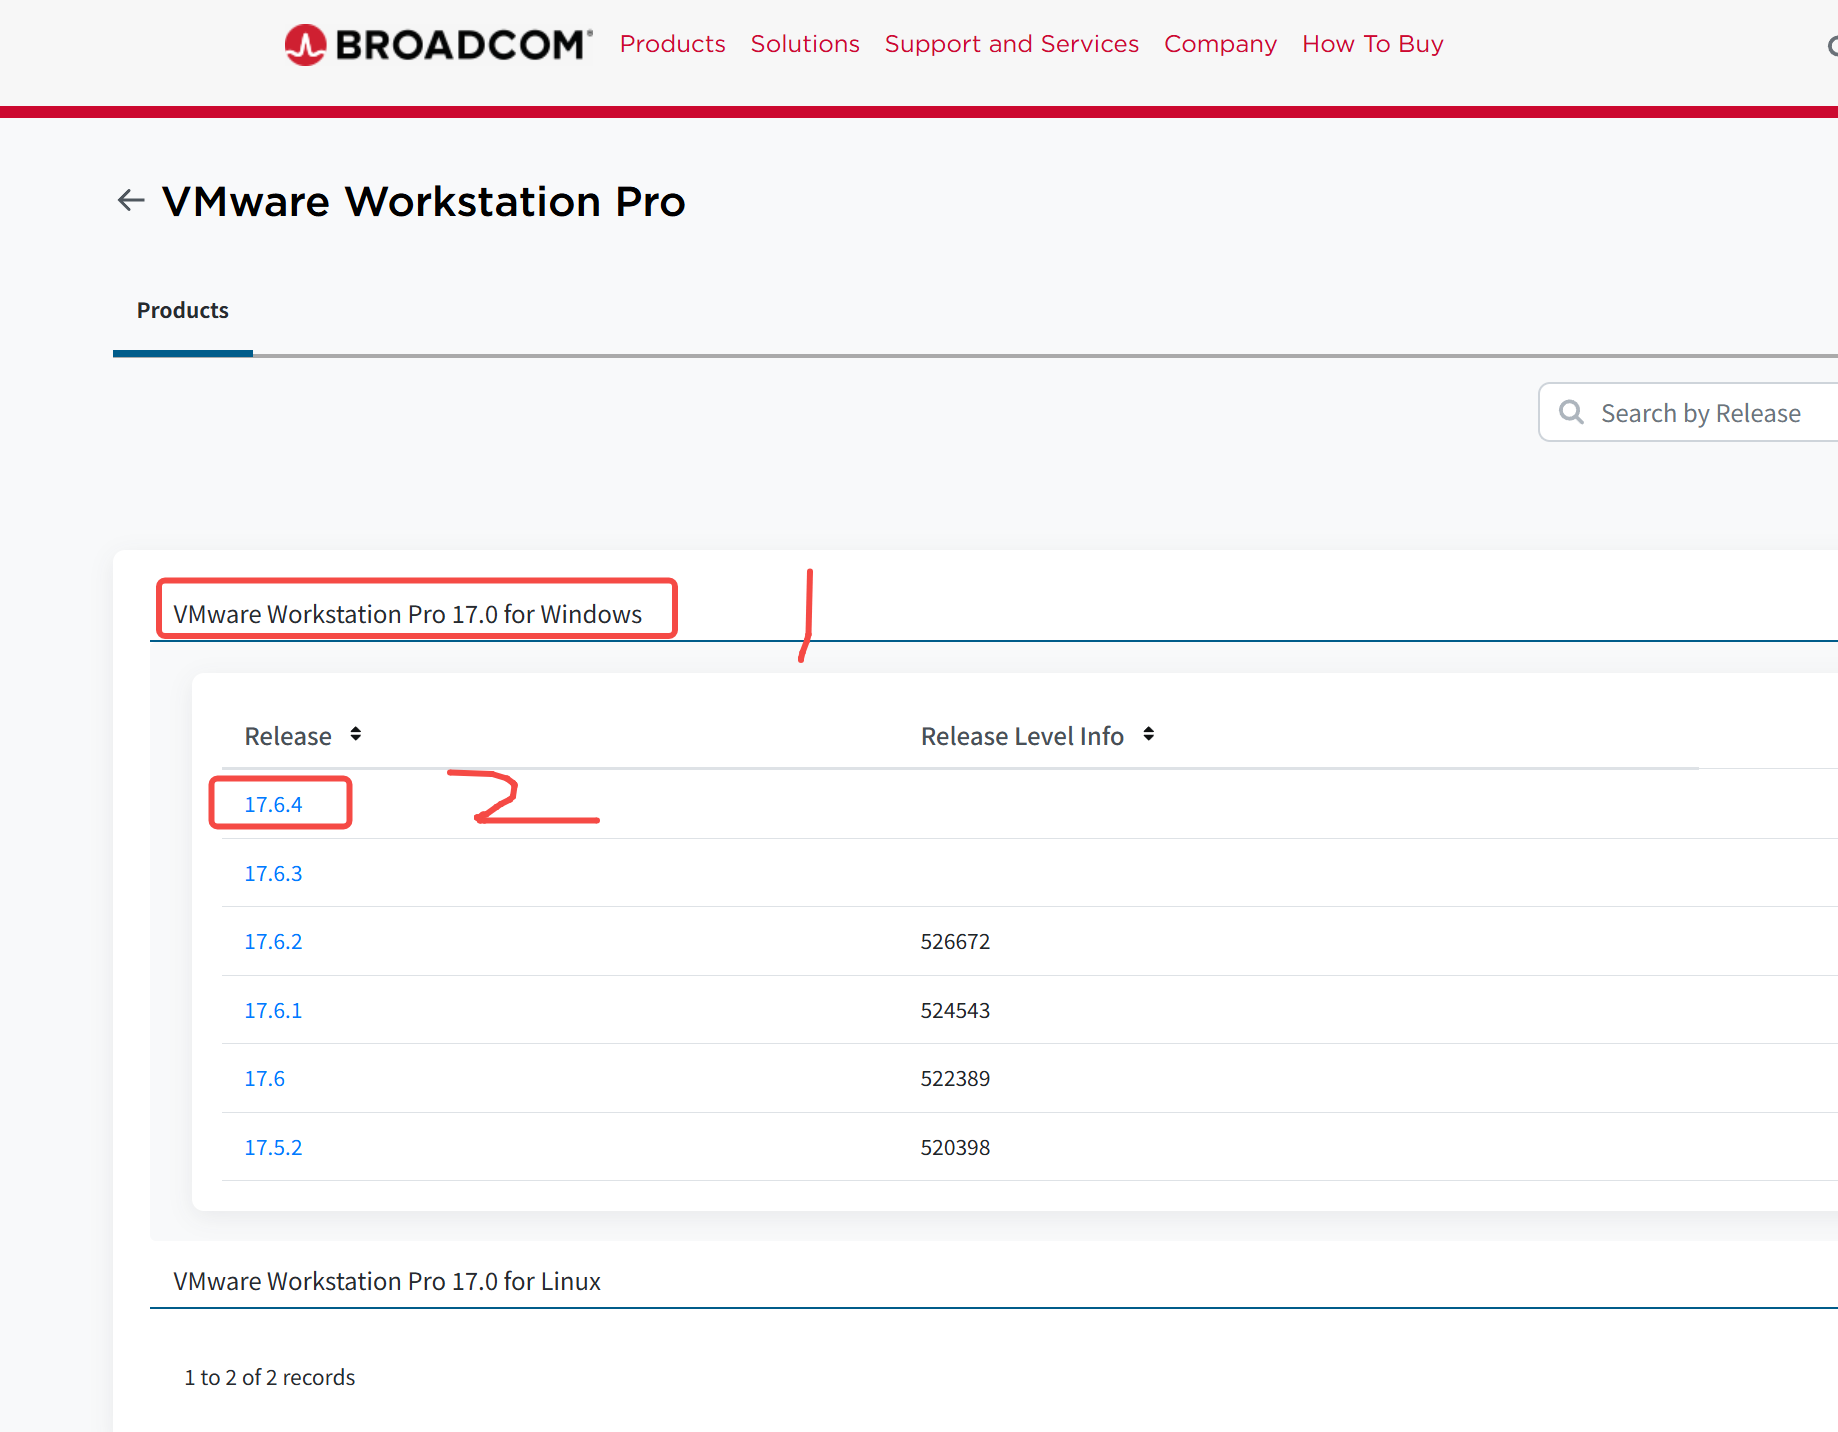Collapse VMware Workstation Pro 17.0 for Windows
The height and width of the screenshot is (1432, 1838).
(x=407, y=614)
